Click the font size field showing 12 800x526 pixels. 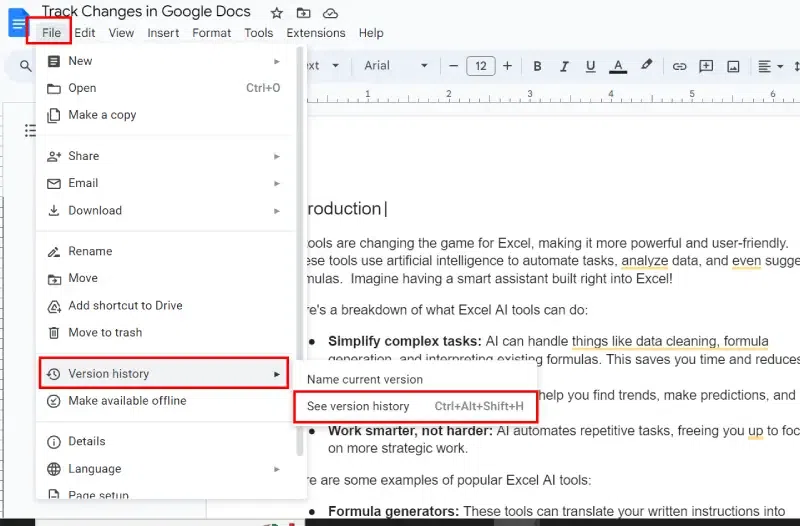point(481,66)
